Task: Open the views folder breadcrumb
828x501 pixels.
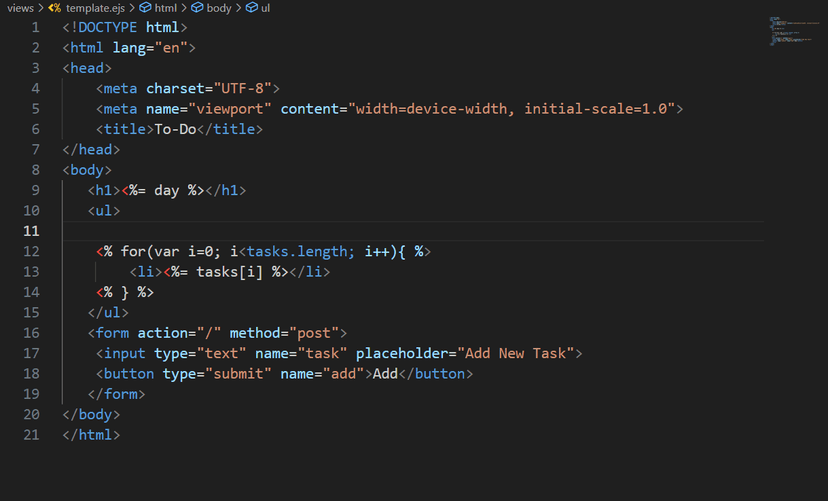Action: (21, 8)
